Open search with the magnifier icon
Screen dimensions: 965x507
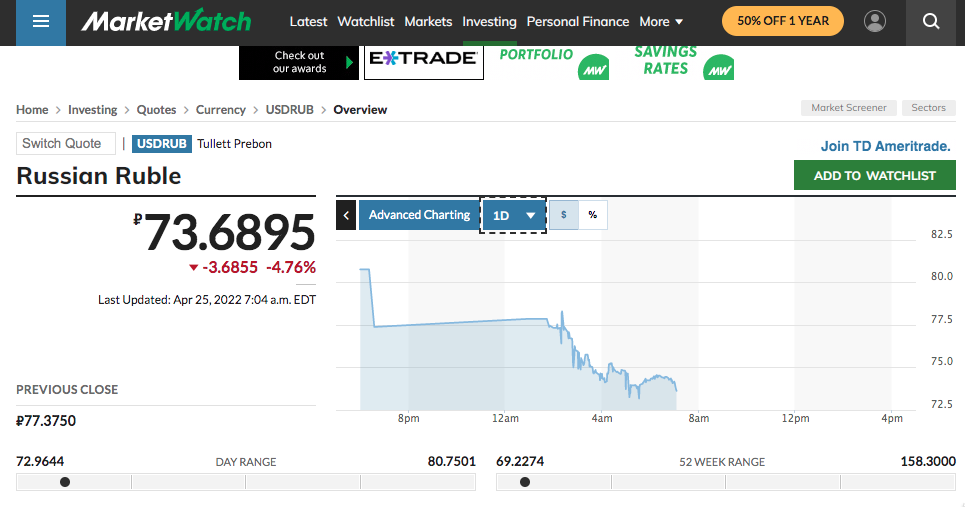pyautogui.click(x=931, y=21)
